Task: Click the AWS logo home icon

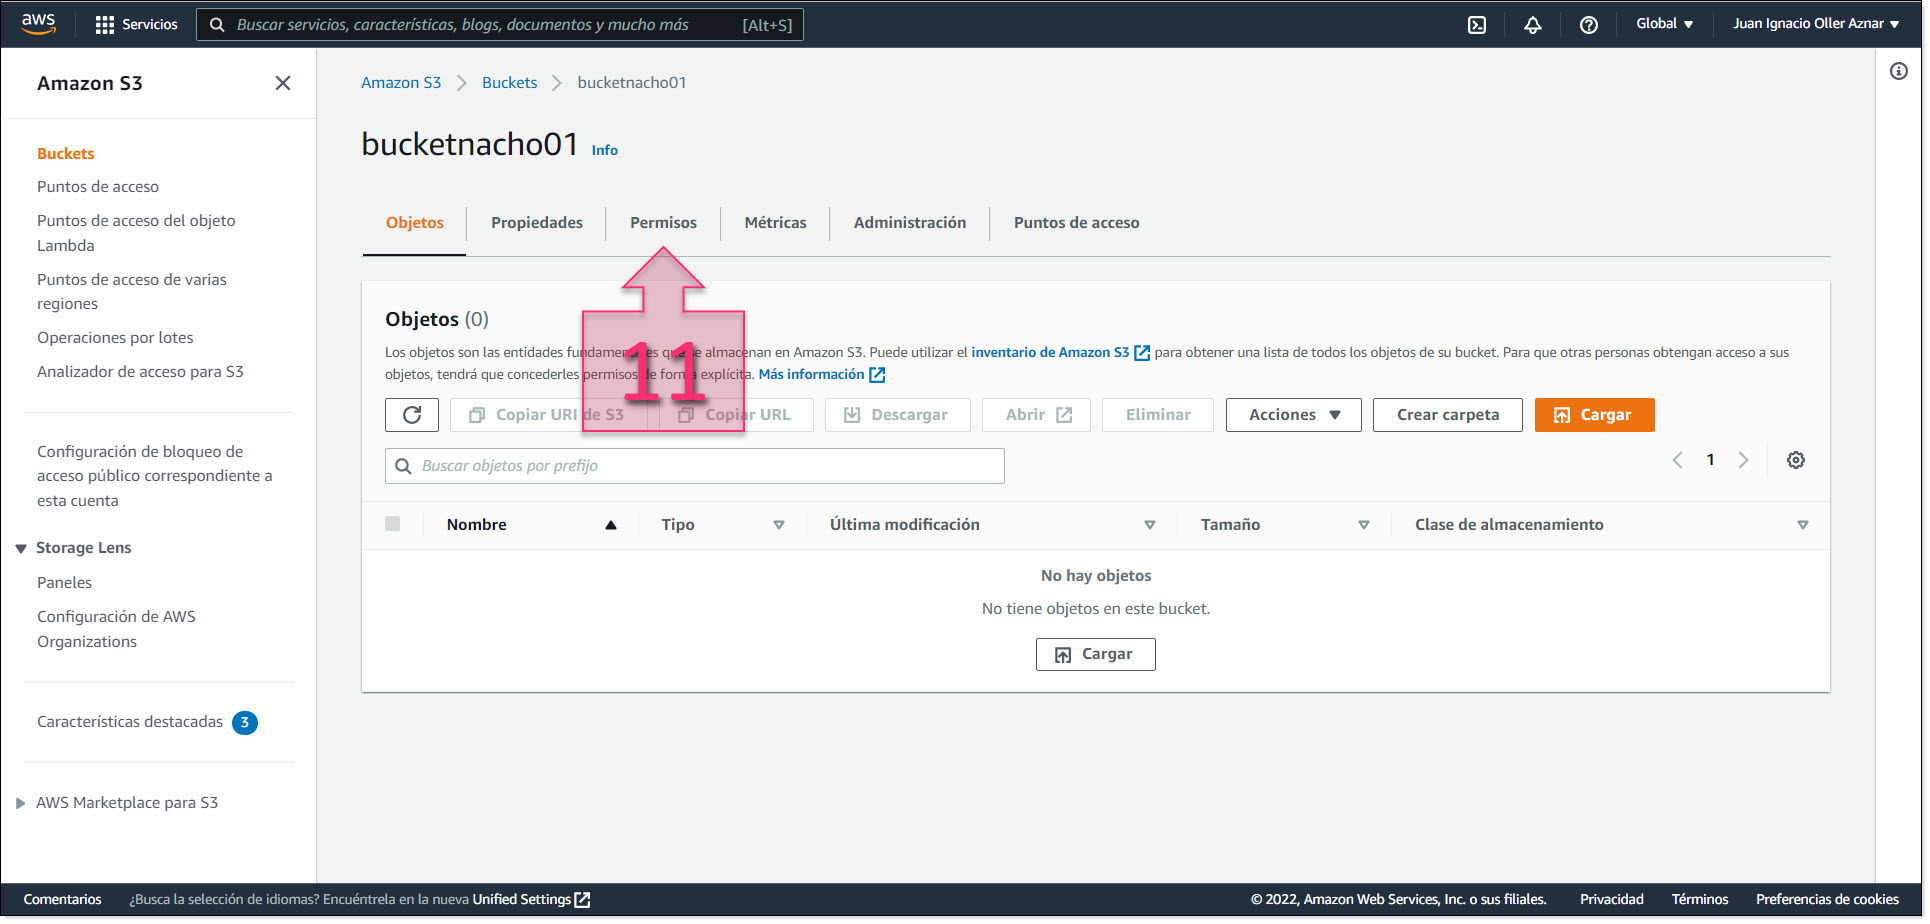Action: click(38, 24)
